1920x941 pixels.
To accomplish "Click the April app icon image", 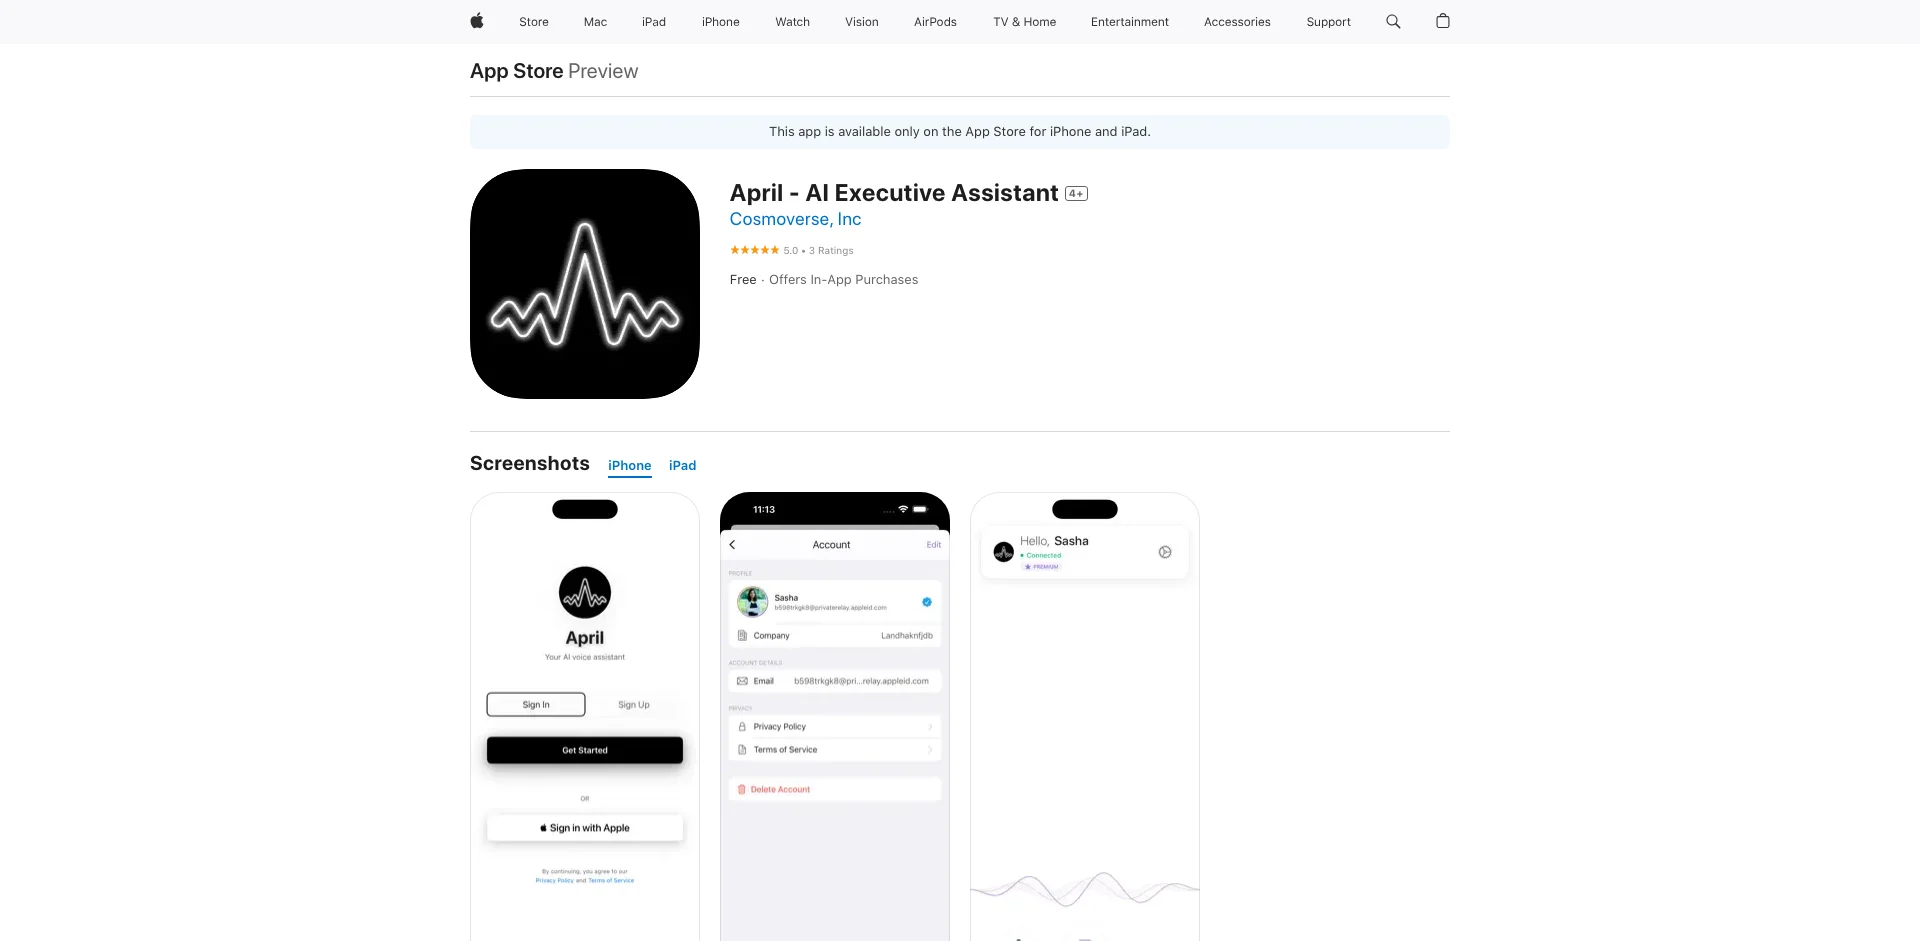I will (x=585, y=284).
